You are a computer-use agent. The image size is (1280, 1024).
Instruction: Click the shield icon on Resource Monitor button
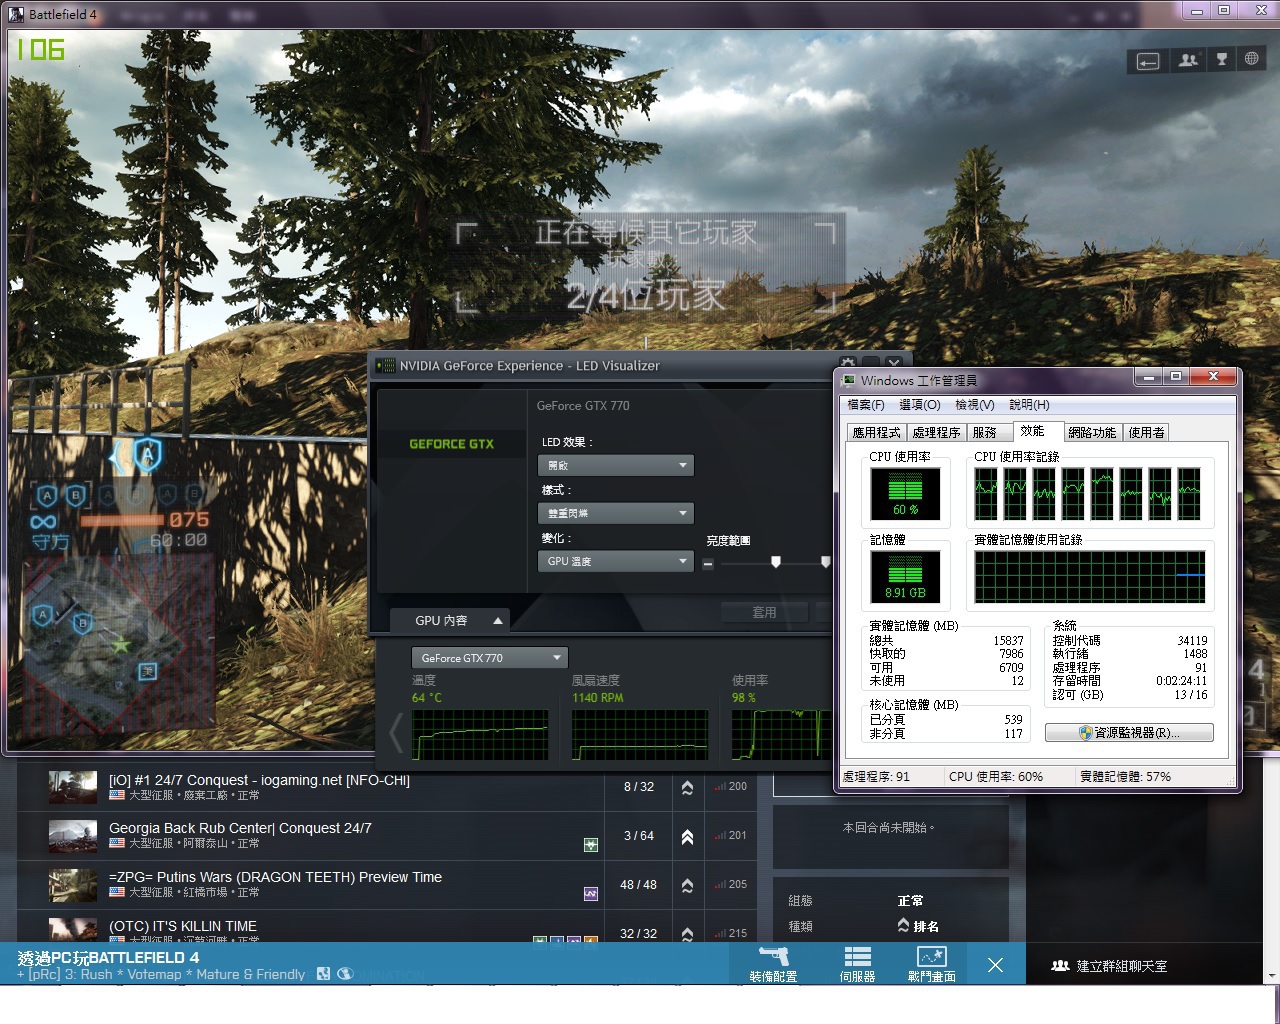(x=1086, y=733)
